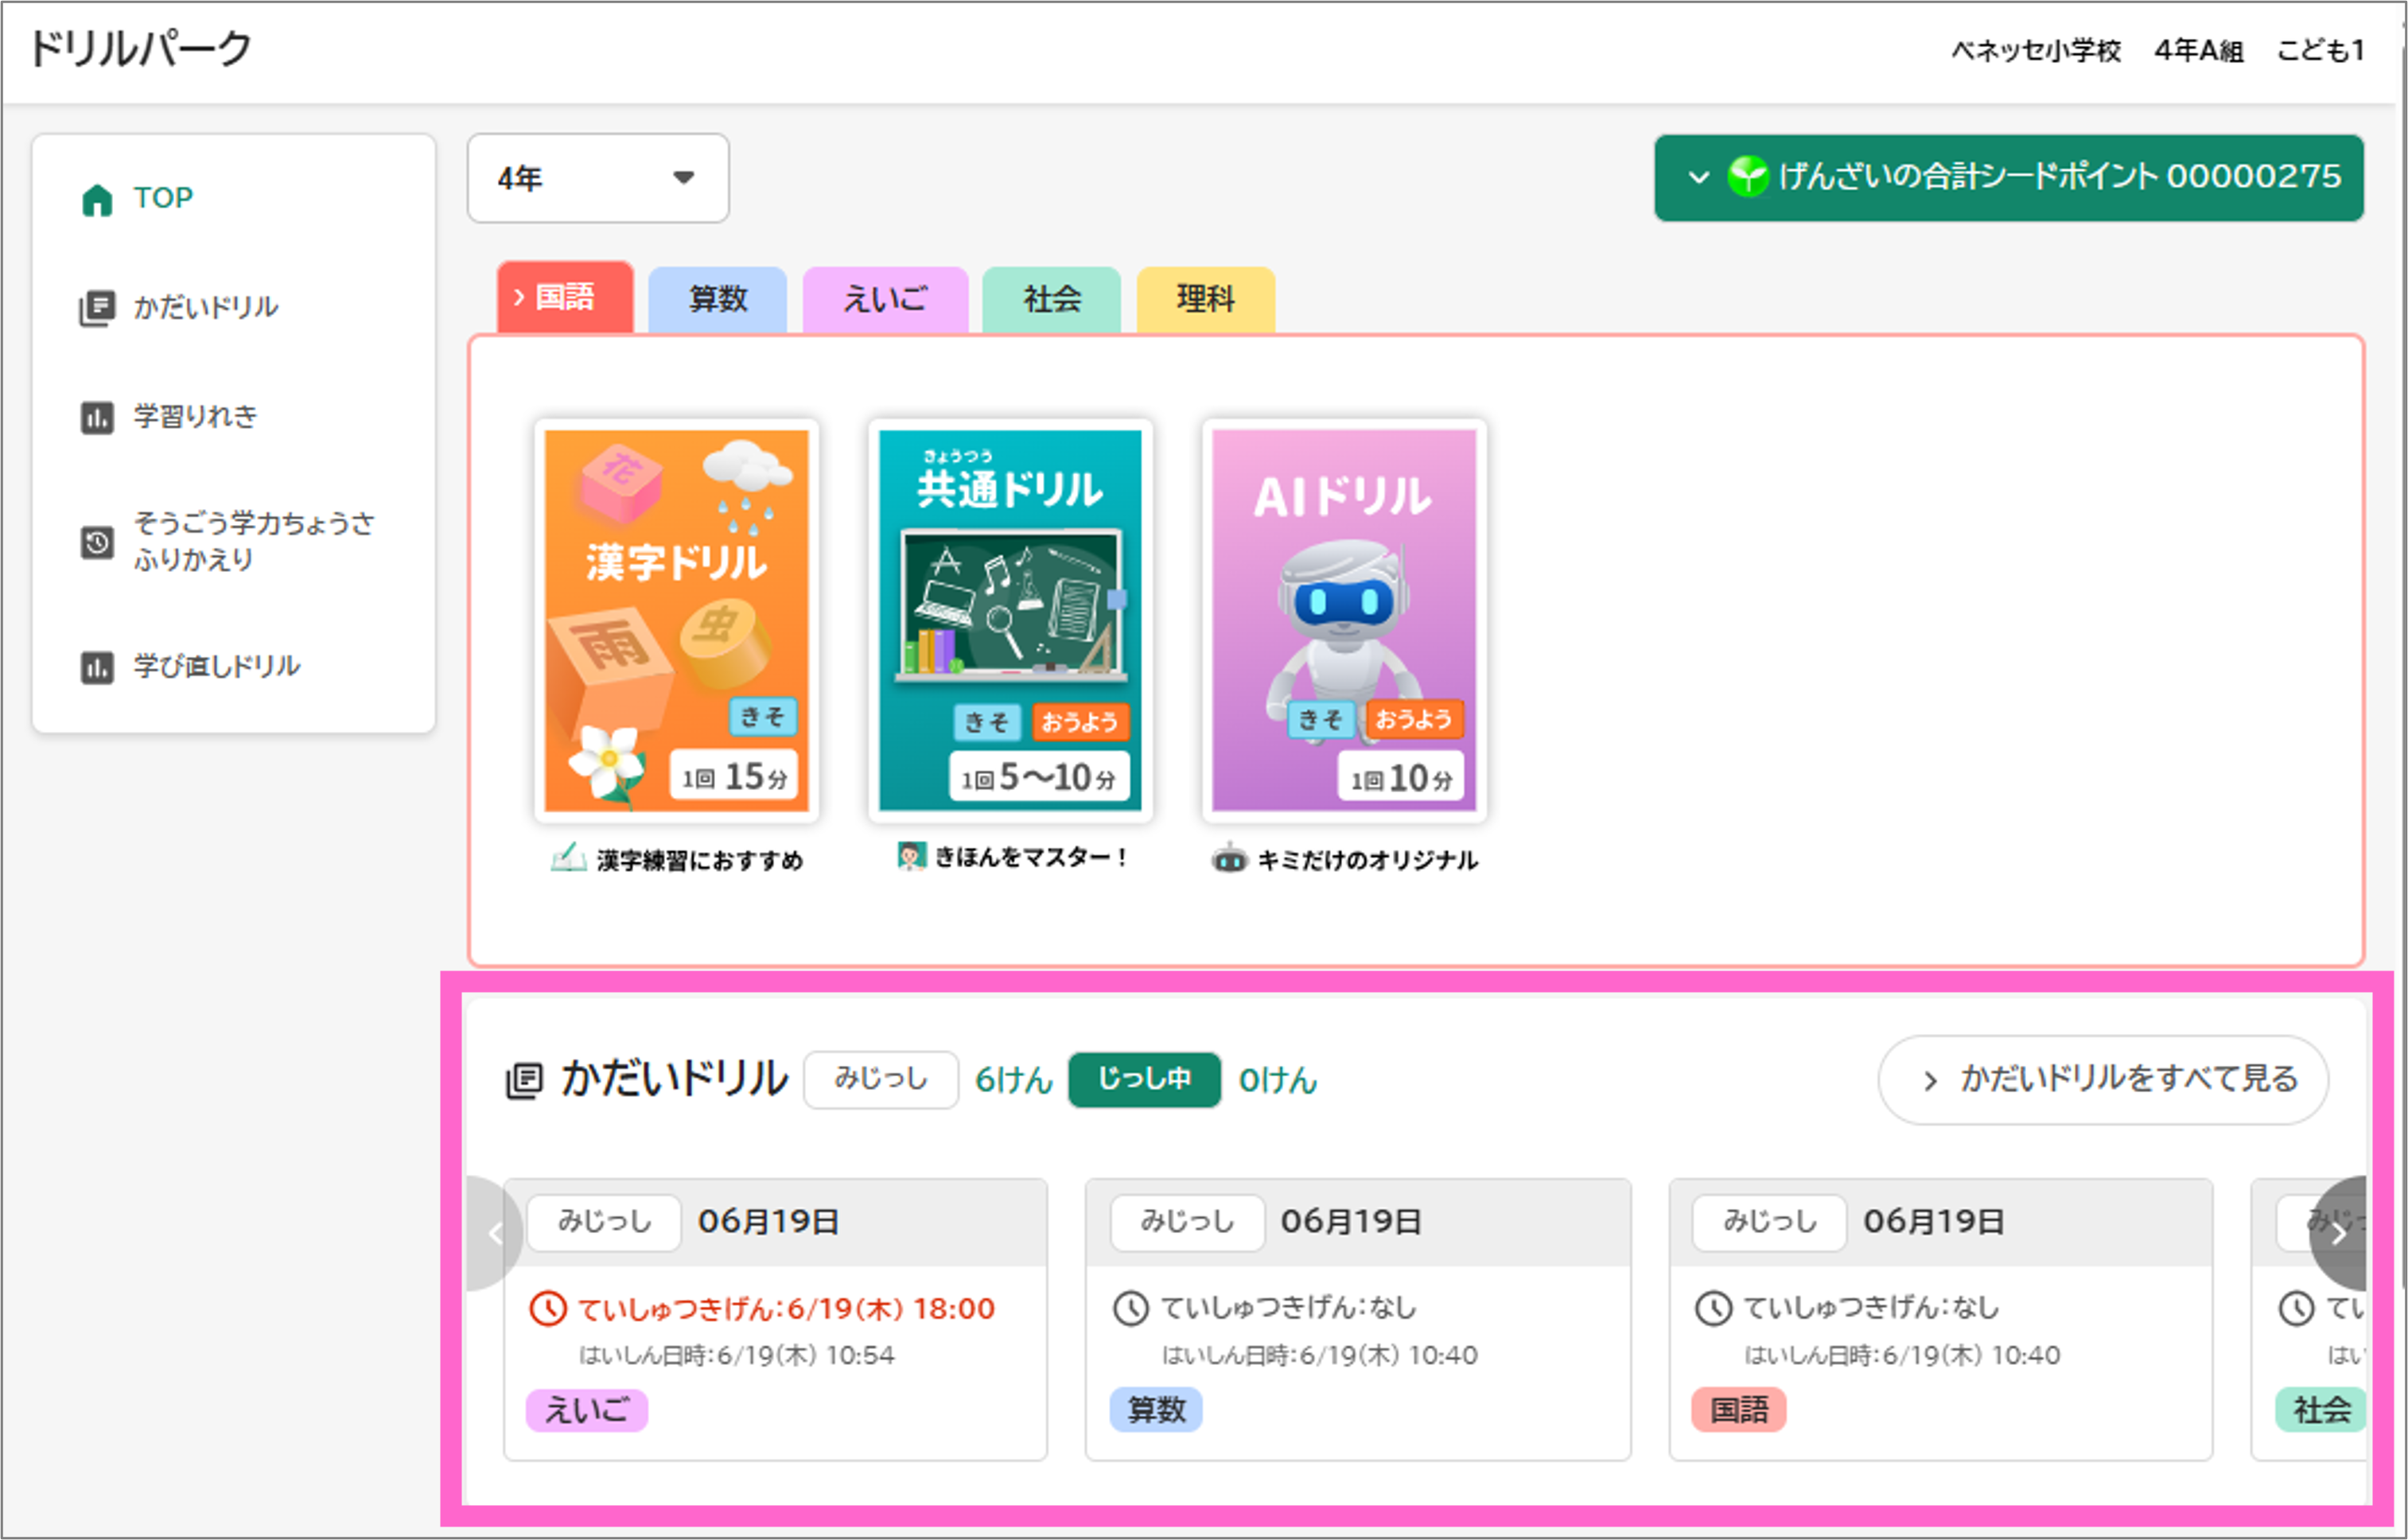Open the 漢字ドリル thumbnail
The height and width of the screenshot is (1540, 2408).
click(x=677, y=621)
